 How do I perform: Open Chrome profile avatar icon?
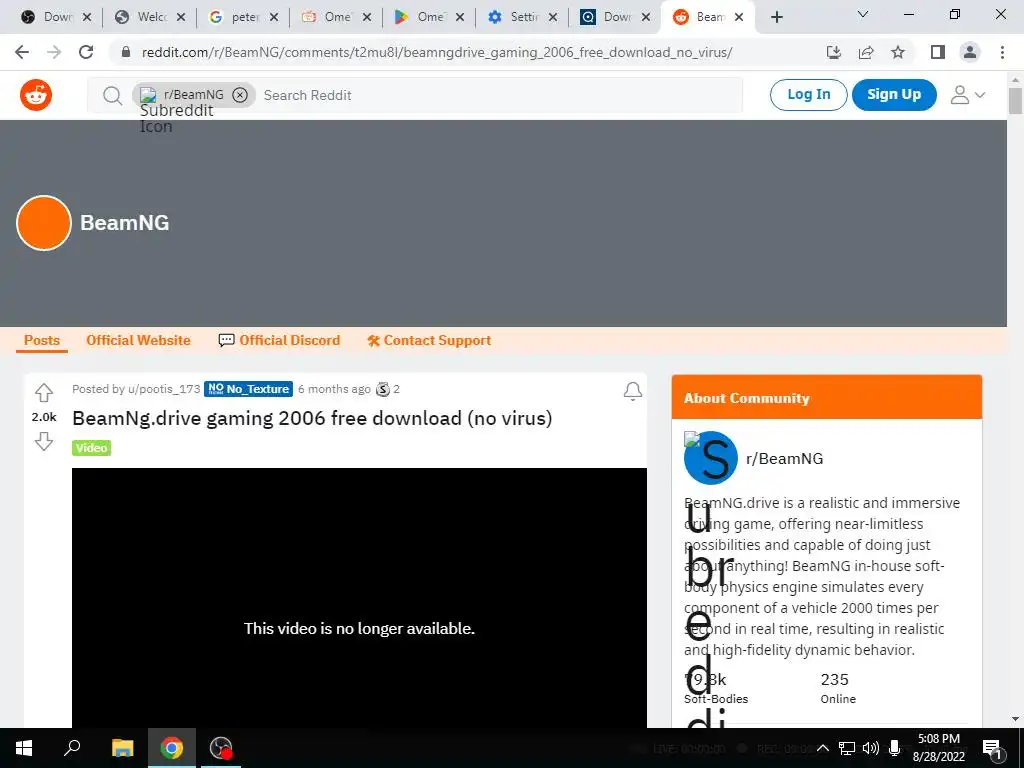tap(970, 52)
